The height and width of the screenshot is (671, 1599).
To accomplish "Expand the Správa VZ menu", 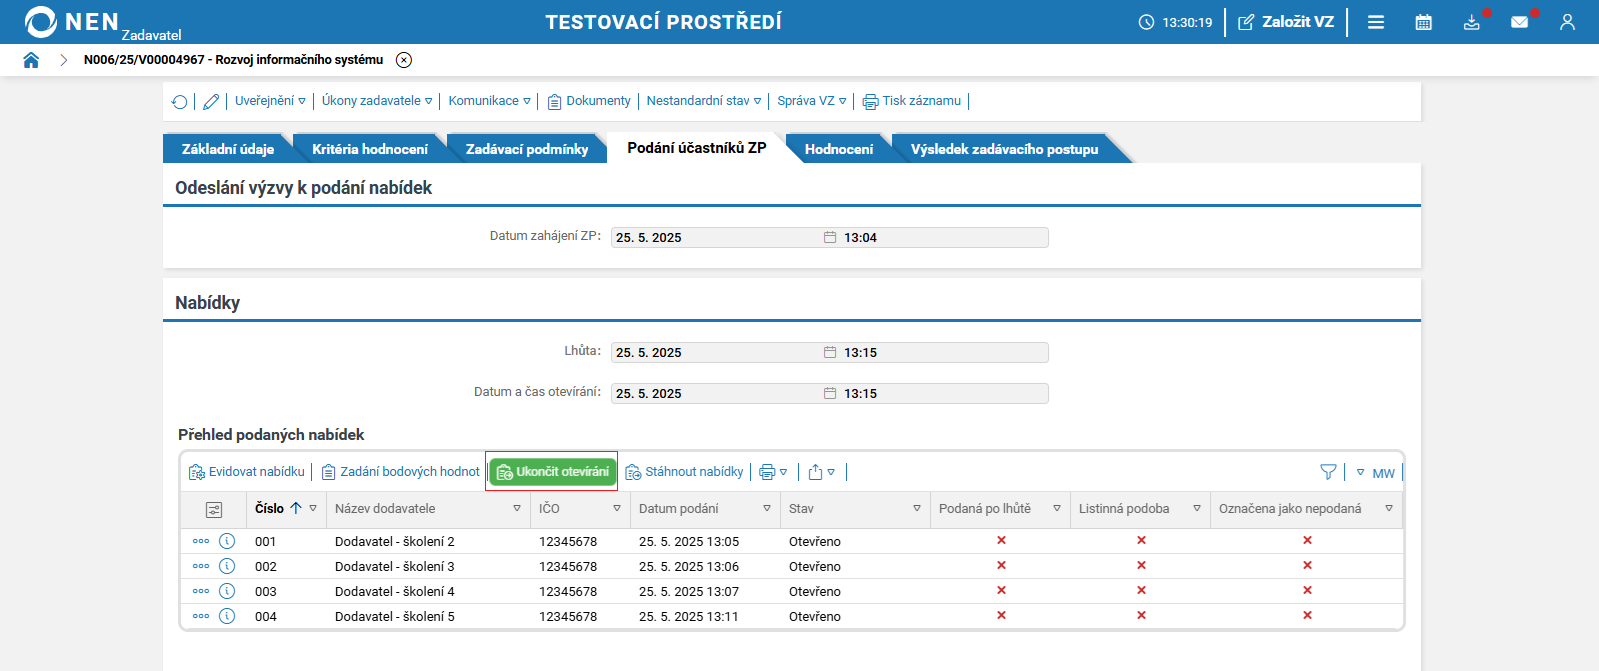I will [811, 101].
